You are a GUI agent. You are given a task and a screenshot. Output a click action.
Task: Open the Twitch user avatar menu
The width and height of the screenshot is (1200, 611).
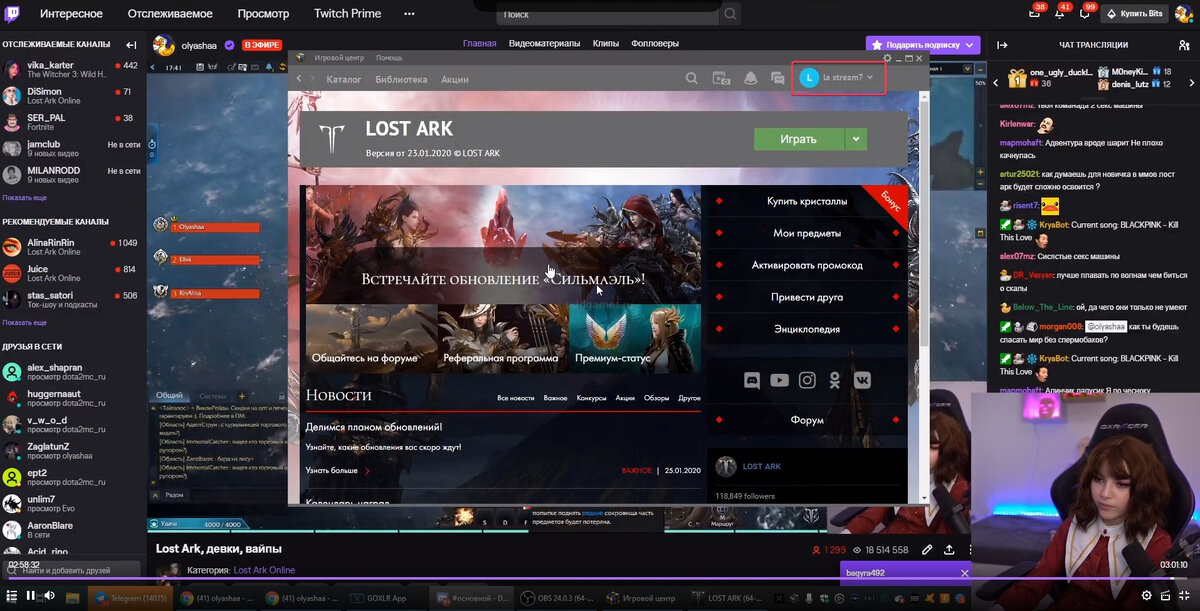click(1186, 14)
